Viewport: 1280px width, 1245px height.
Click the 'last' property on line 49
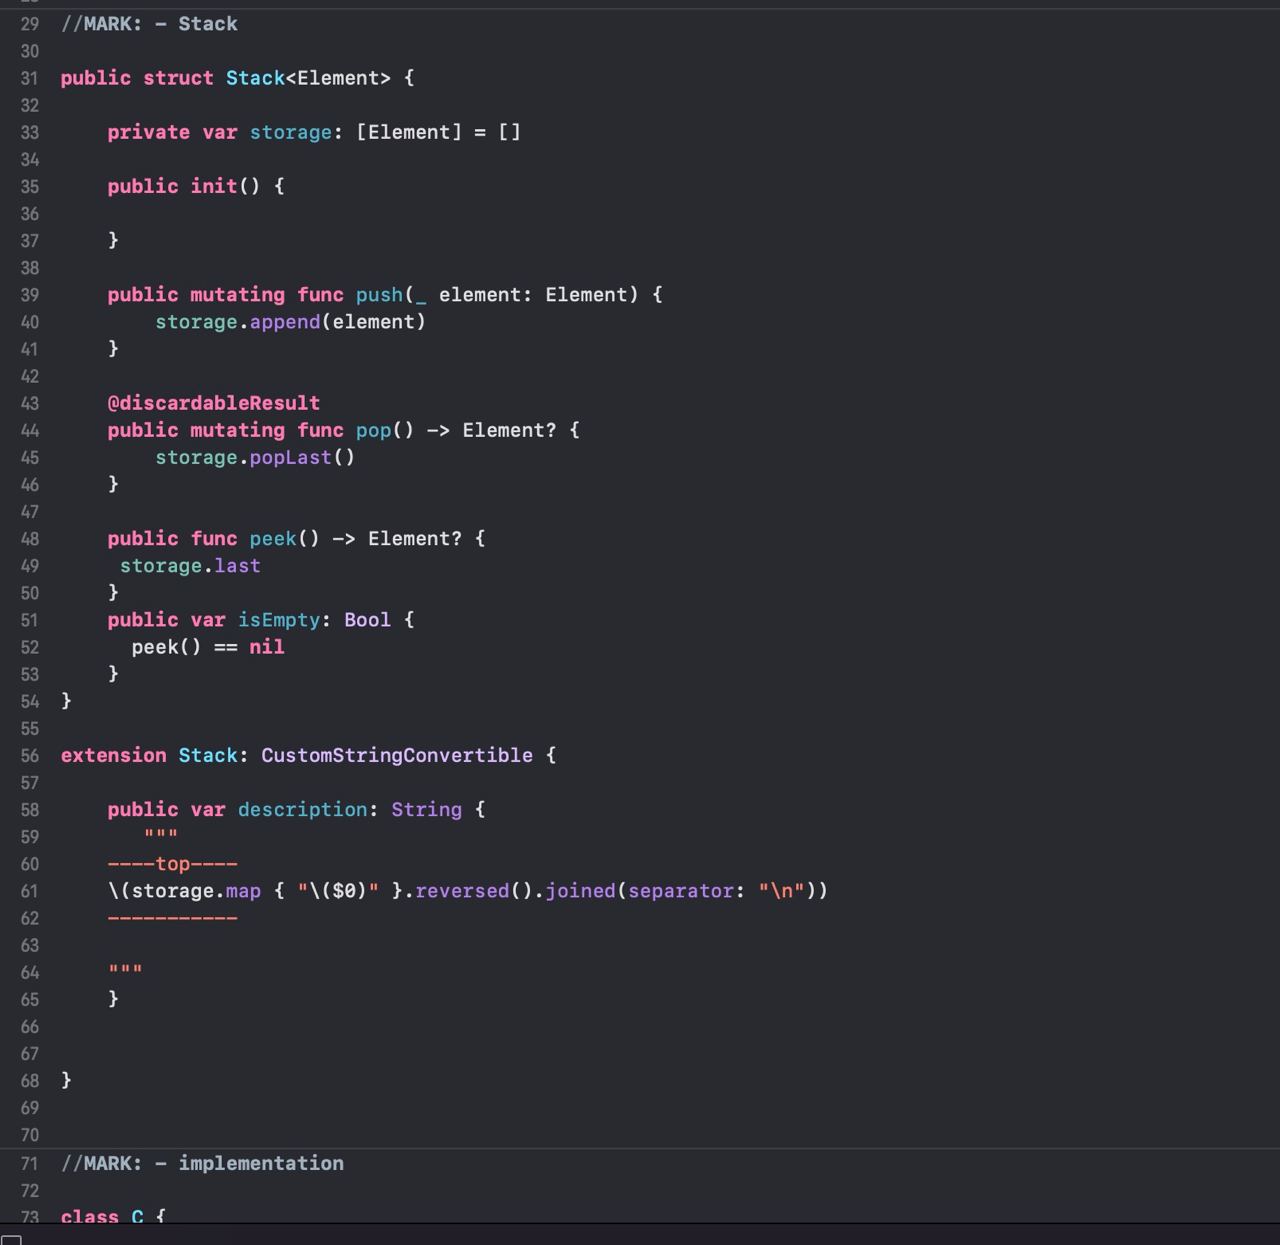(237, 566)
